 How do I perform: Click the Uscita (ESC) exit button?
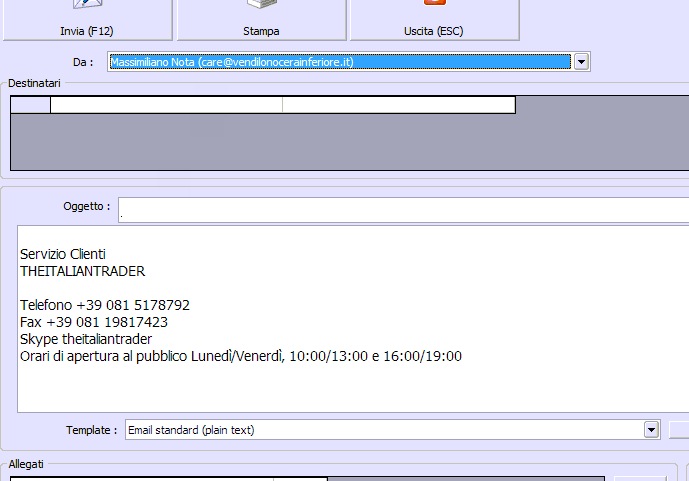434,20
